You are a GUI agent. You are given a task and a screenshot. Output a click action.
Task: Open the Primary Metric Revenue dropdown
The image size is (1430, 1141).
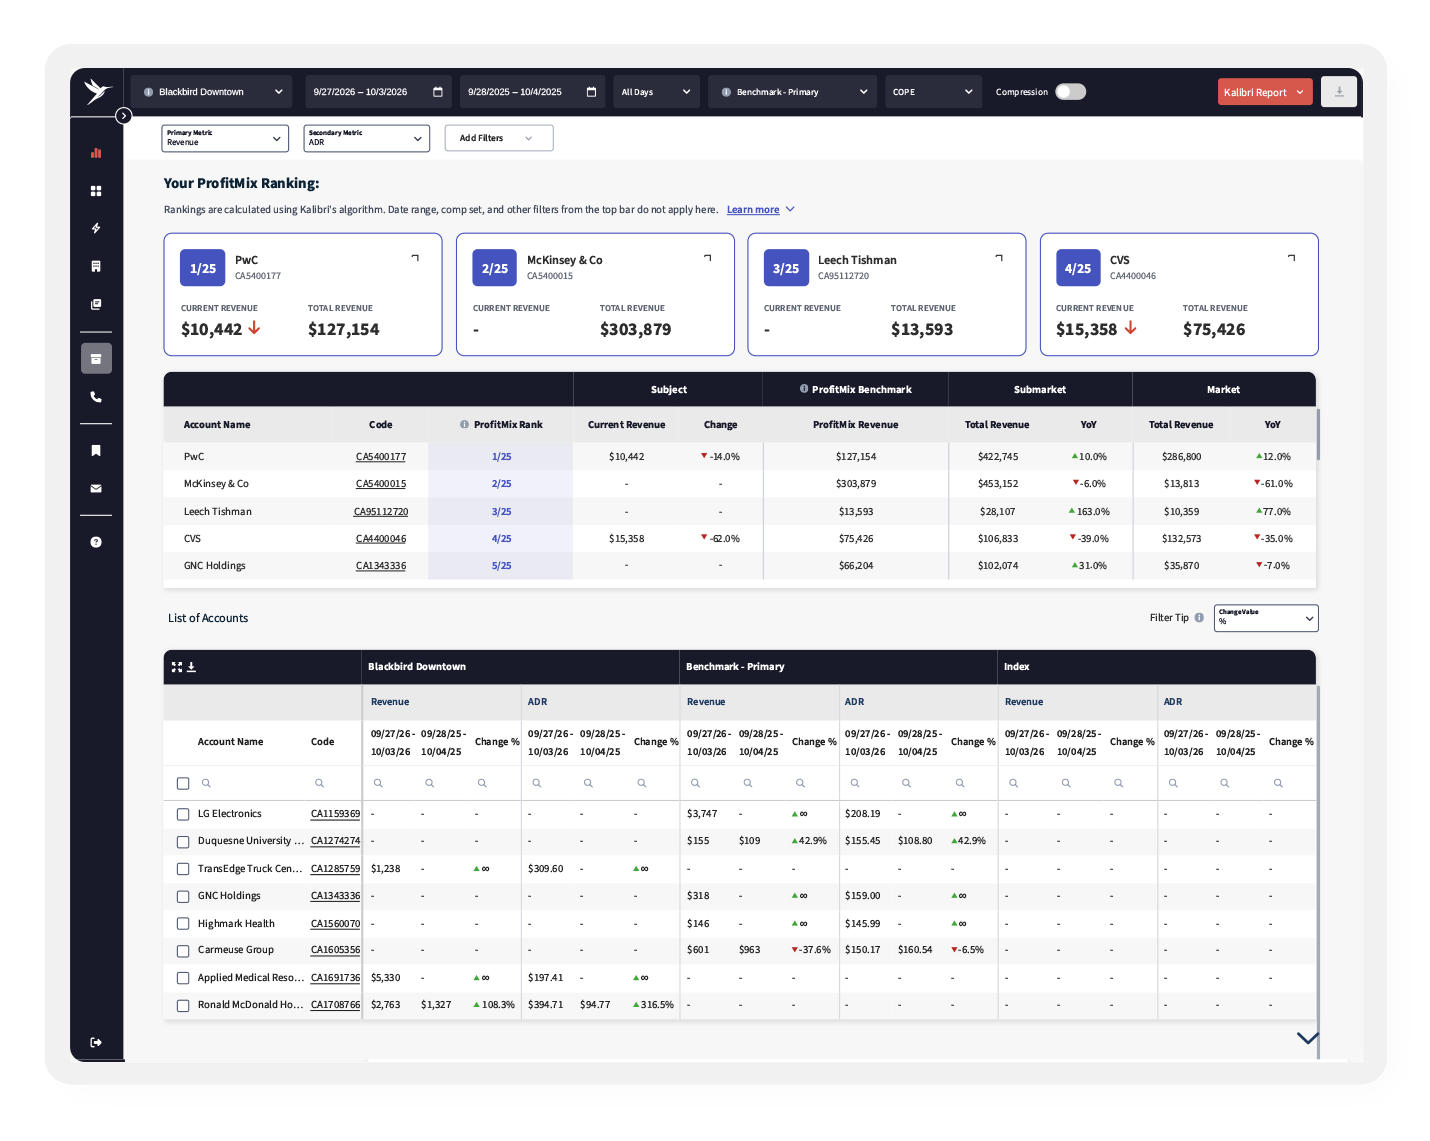pos(225,138)
